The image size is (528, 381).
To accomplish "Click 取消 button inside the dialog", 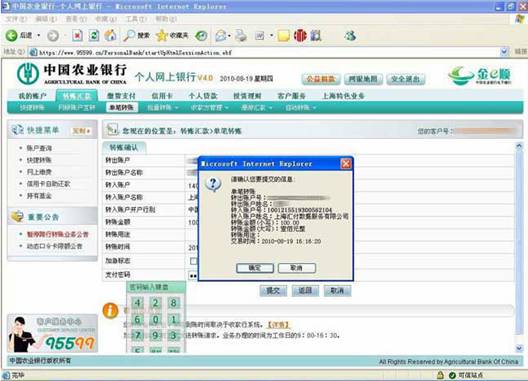I will [x=297, y=268].
